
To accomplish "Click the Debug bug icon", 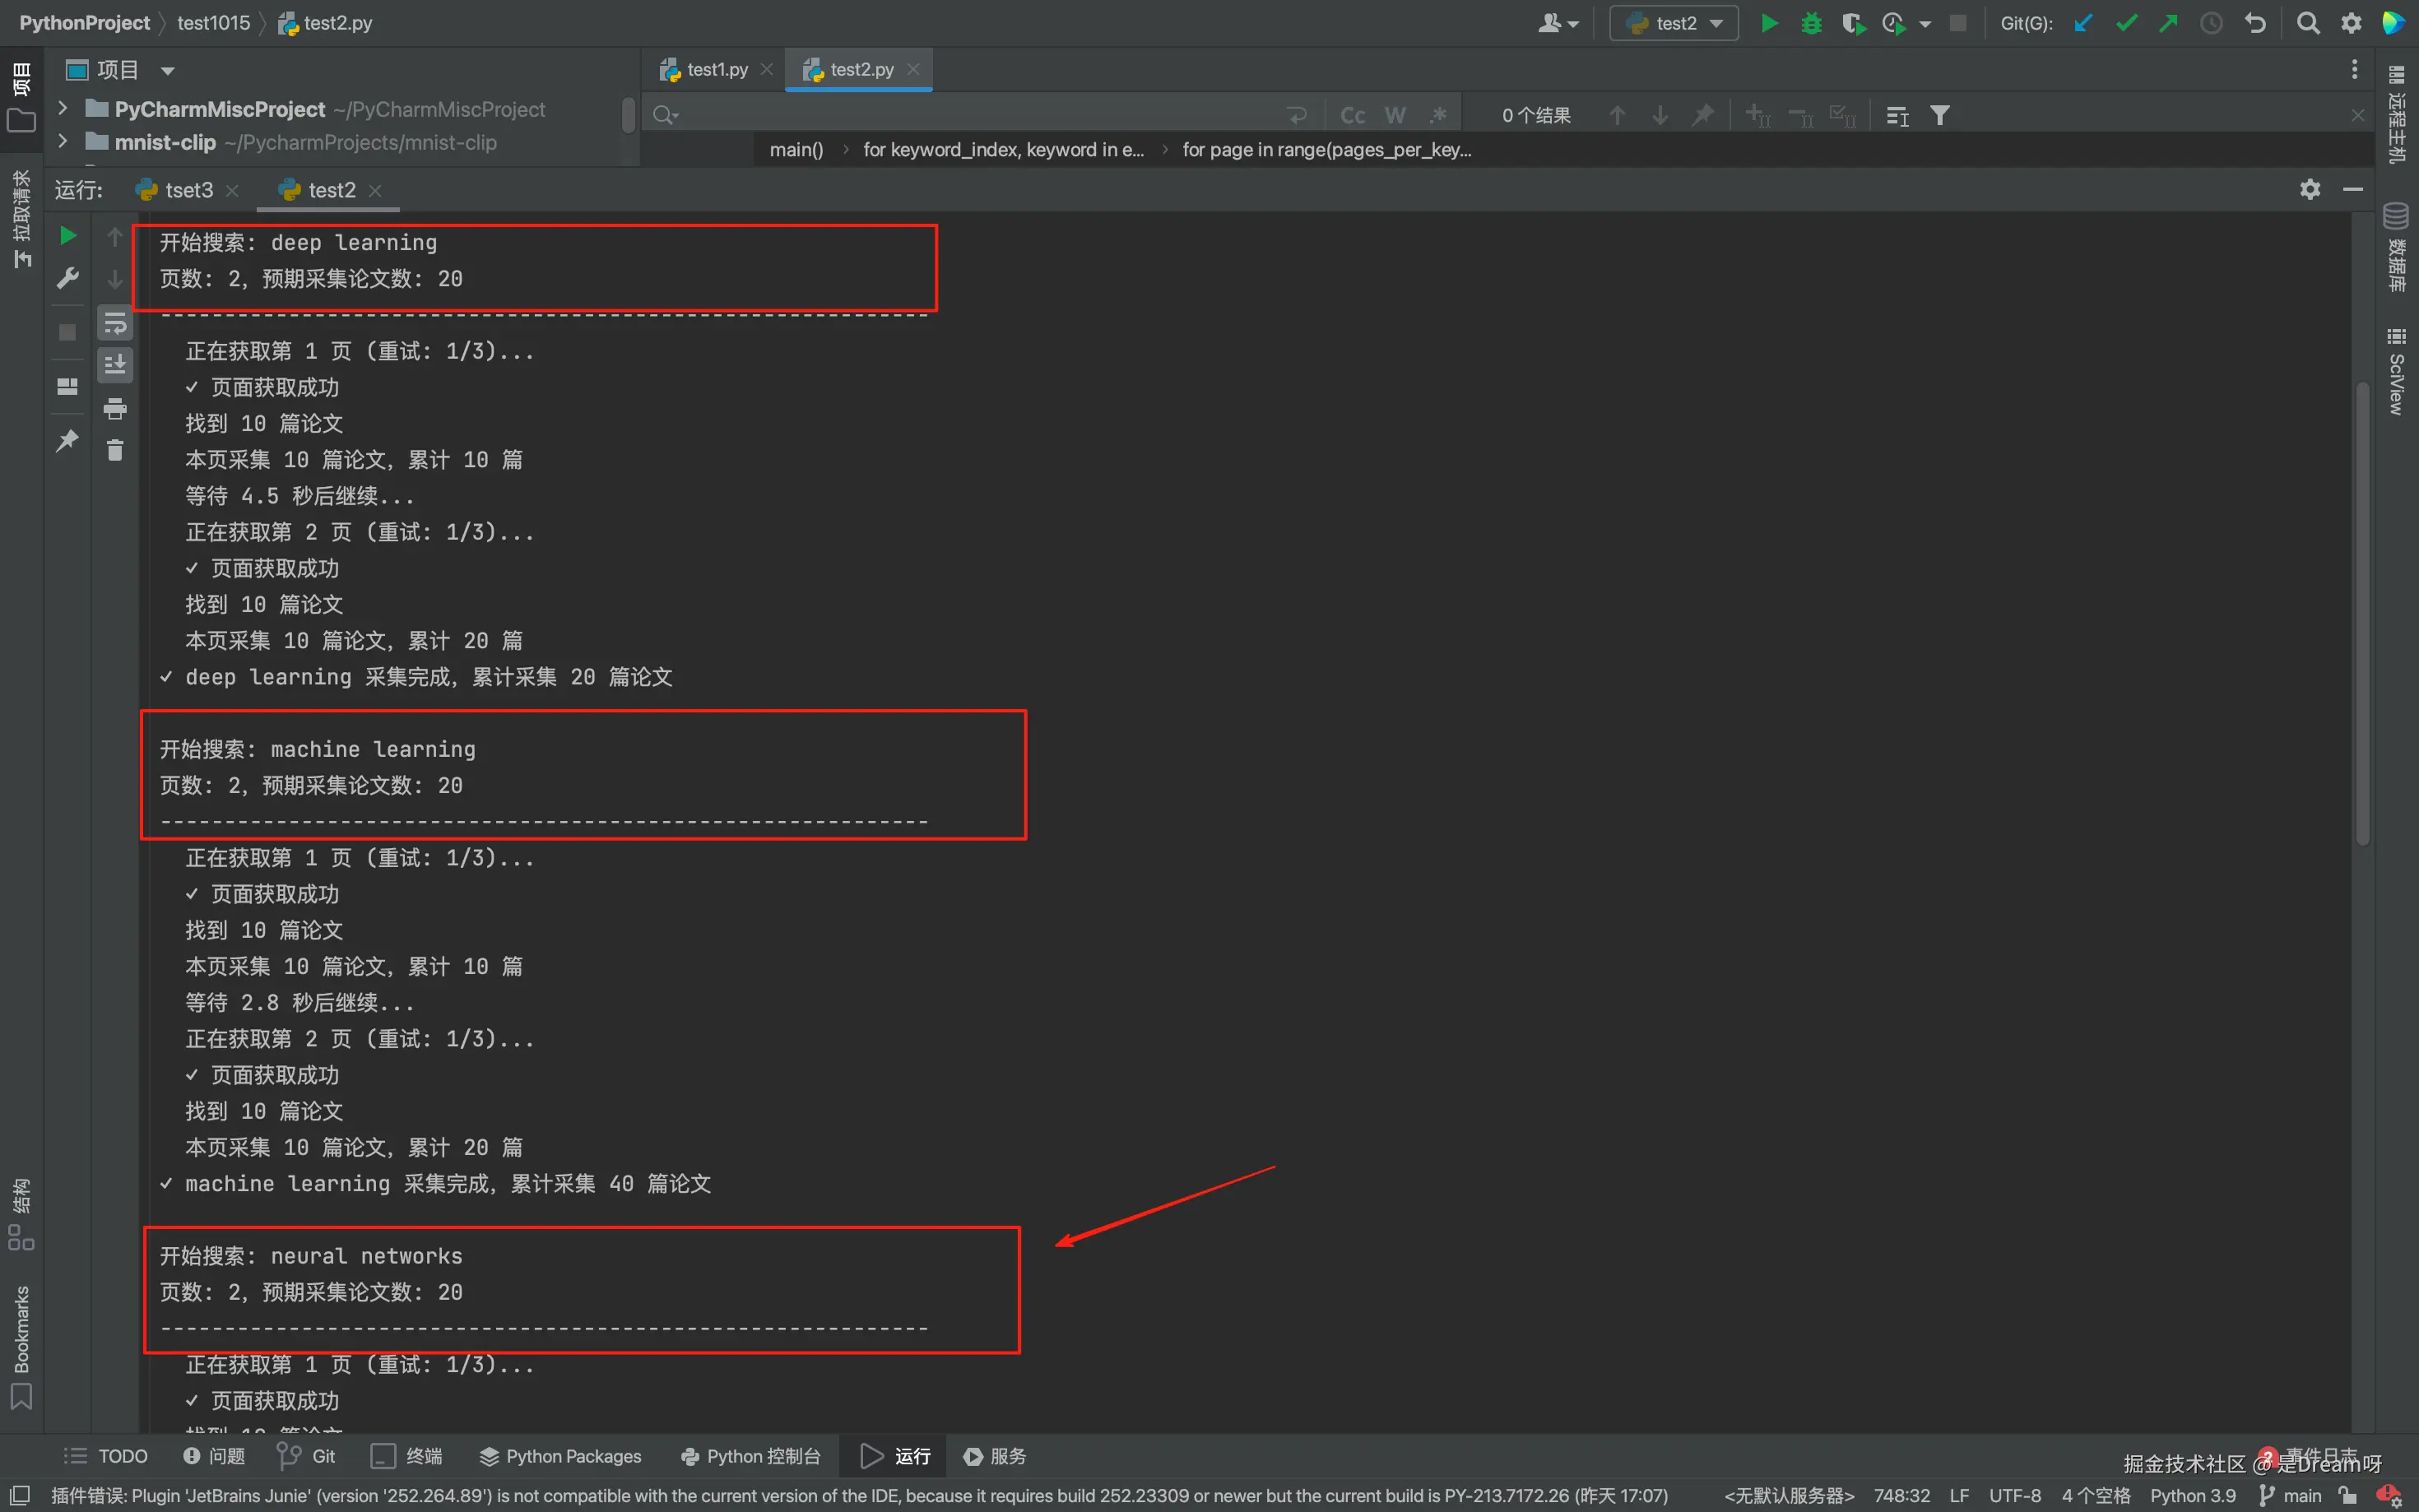I will [1811, 23].
